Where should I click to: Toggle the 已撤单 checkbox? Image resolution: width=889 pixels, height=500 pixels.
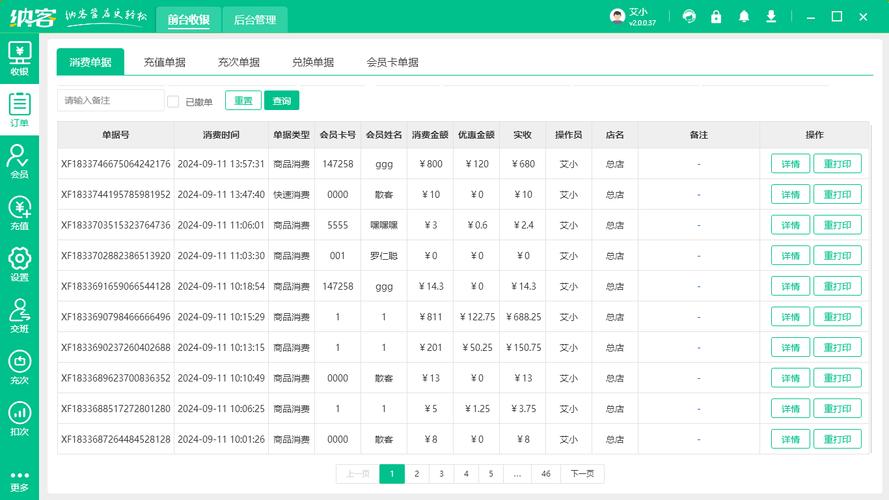click(x=173, y=101)
